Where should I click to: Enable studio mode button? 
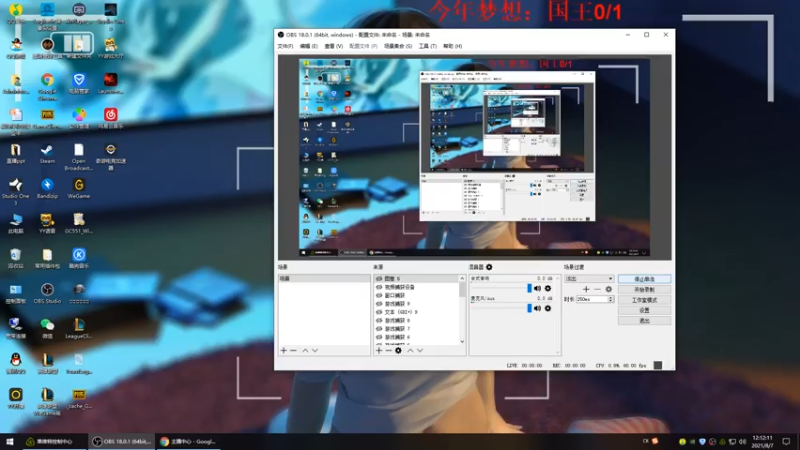(644, 300)
